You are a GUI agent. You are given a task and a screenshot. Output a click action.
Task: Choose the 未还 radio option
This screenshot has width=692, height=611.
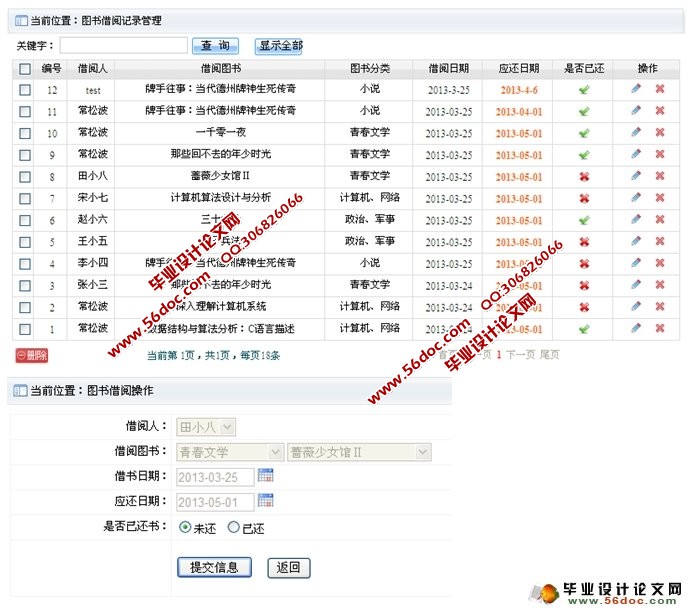click(x=185, y=527)
